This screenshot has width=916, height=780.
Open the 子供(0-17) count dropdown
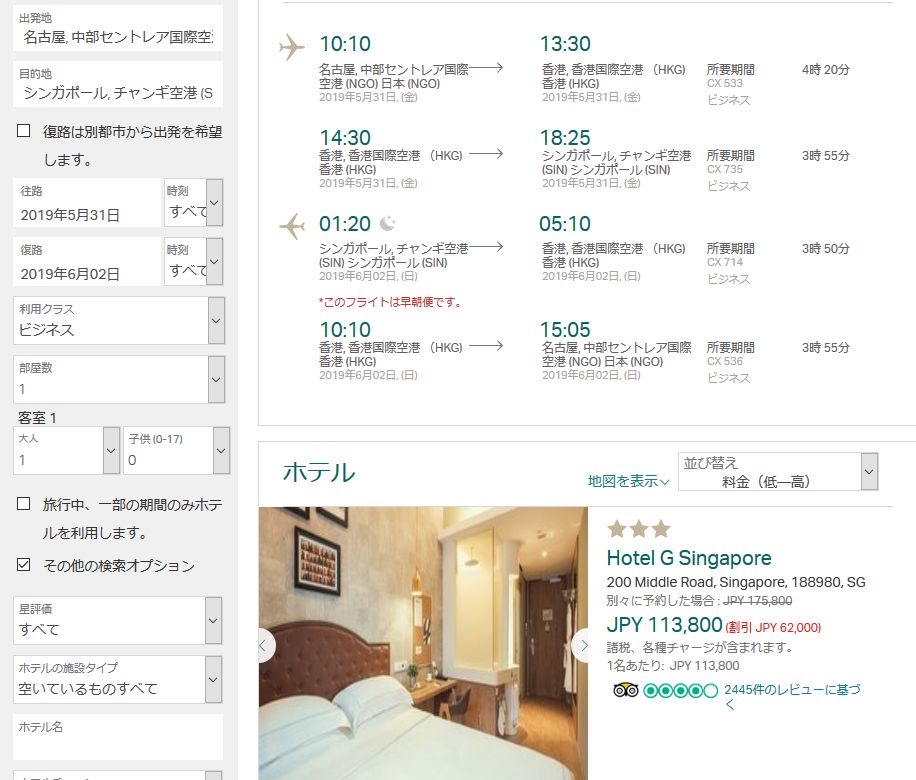point(176,450)
